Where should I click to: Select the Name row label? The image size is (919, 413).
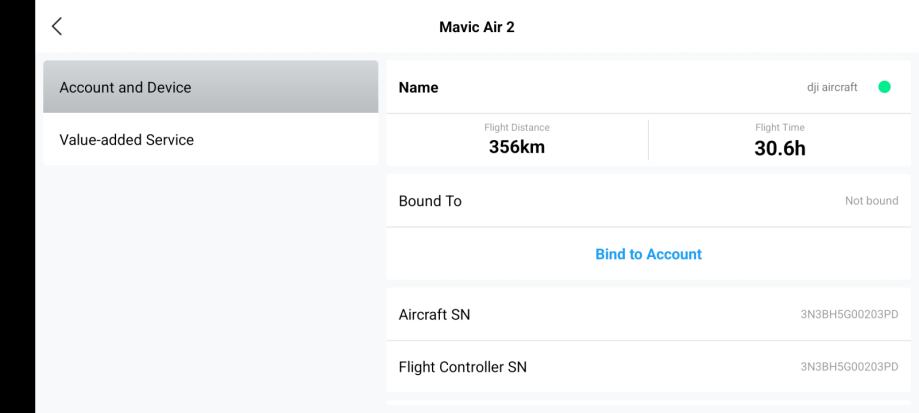pyautogui.click(x=418, y=87)
